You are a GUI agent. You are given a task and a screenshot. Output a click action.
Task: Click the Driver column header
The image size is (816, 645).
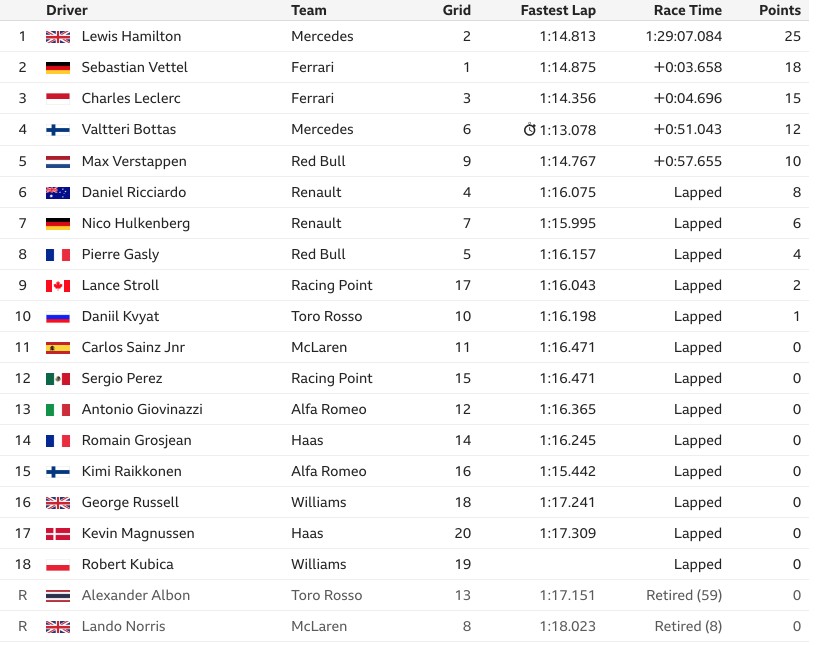tap(67, 10)
